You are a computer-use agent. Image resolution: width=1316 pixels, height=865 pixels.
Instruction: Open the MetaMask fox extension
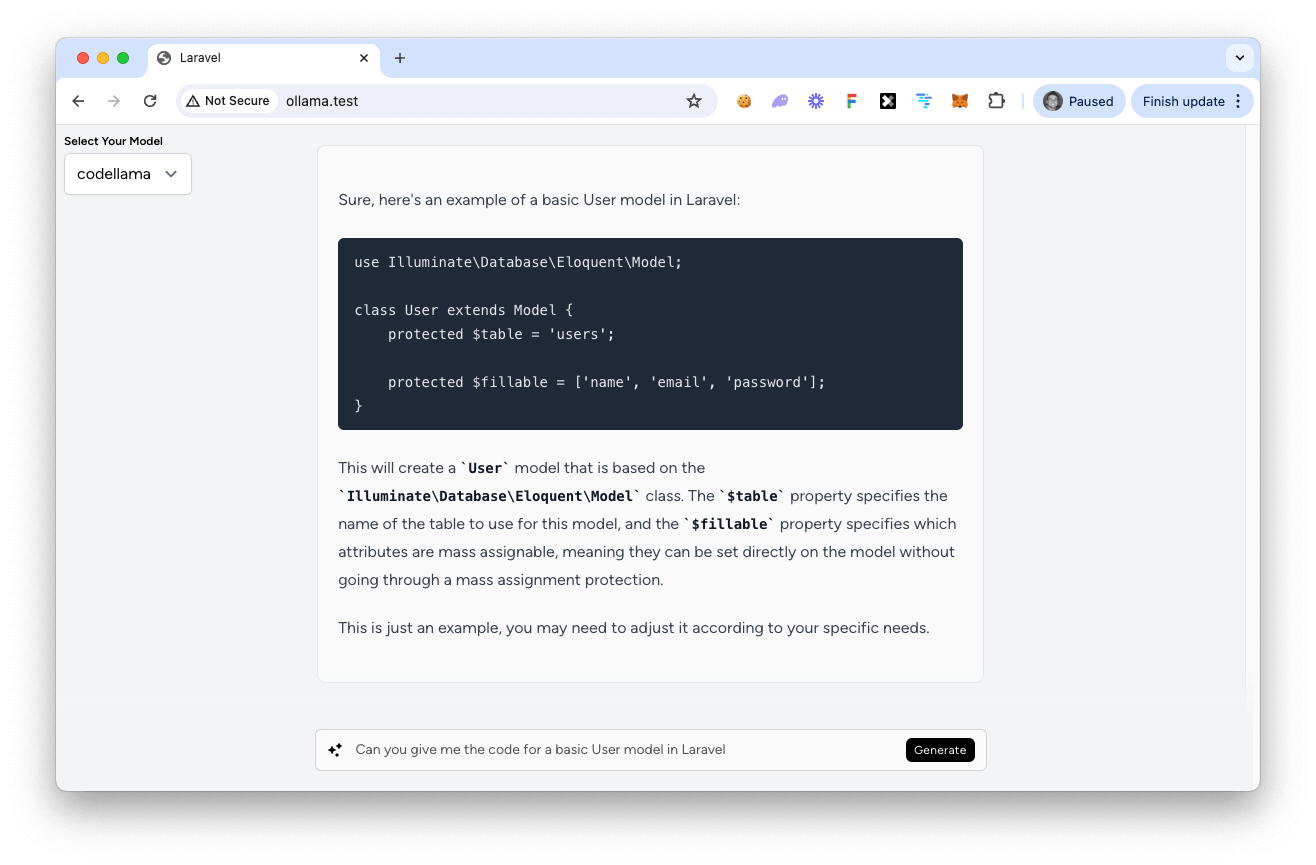960,101
